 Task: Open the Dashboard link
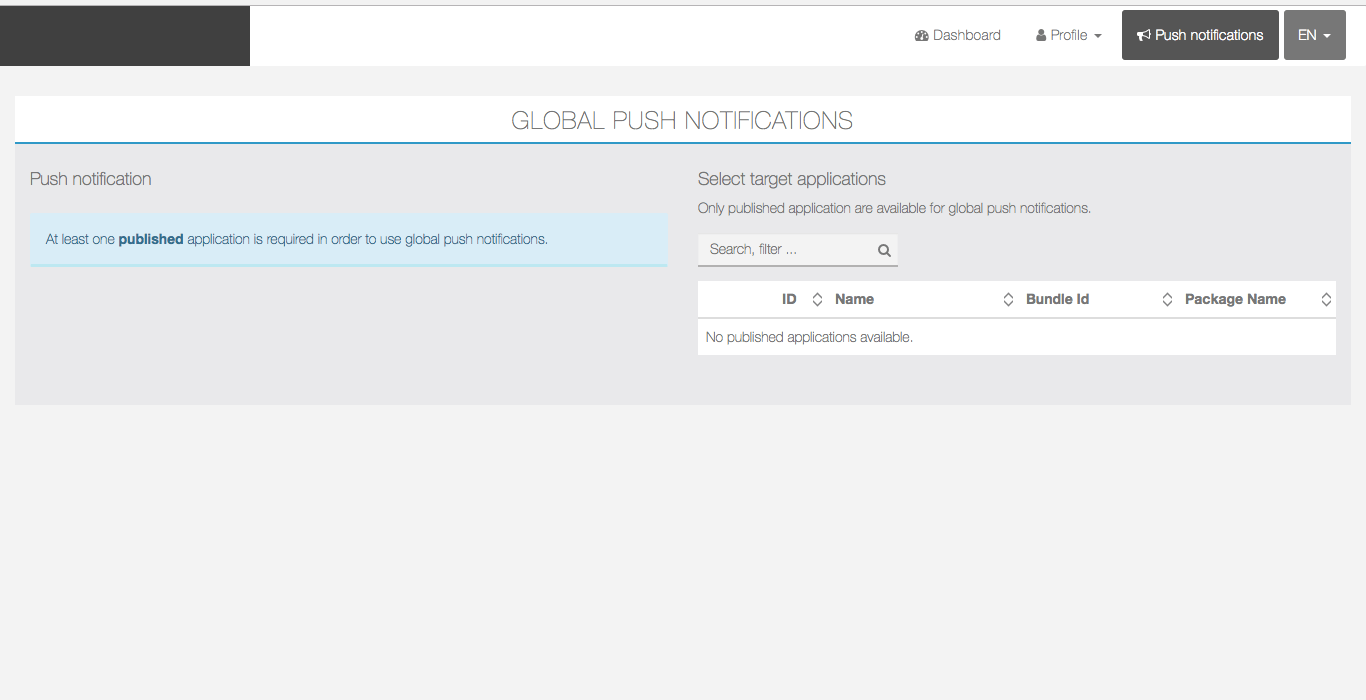tap(957, 35)
